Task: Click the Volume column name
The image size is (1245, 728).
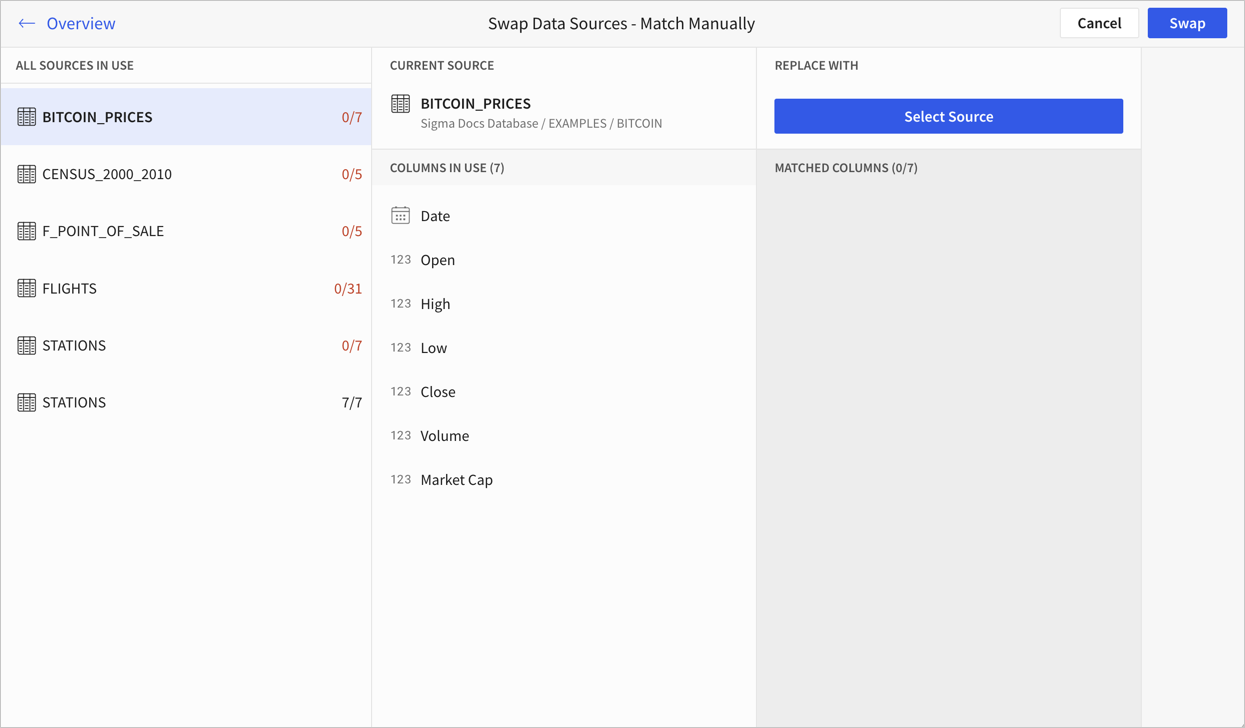Action: 445,436
